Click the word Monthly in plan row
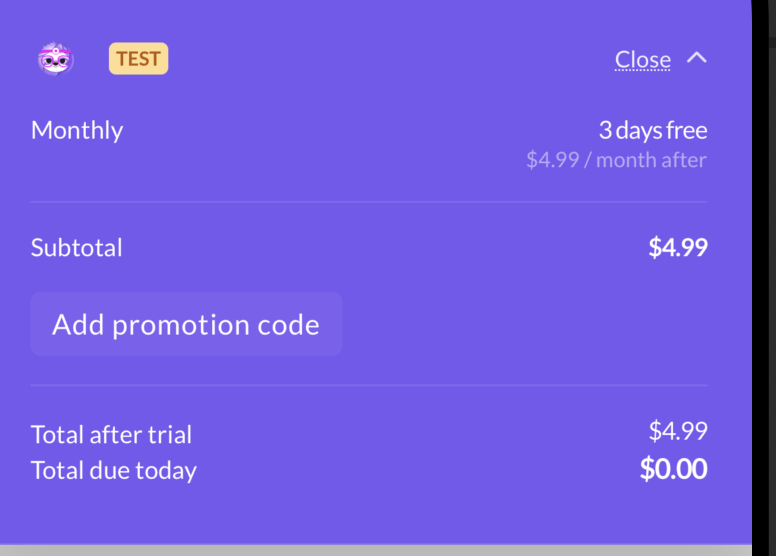 [77, 131]
